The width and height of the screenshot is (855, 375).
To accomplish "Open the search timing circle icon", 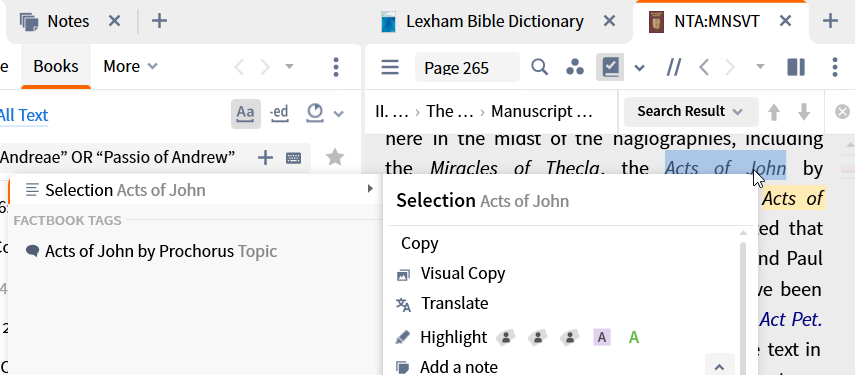I will click(x=315, y=112).
